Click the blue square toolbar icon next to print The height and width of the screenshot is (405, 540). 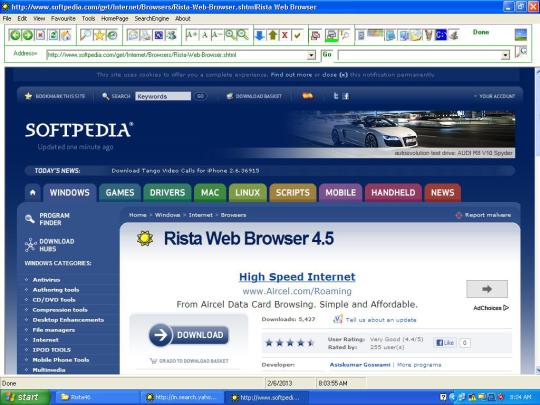(x=159, y=35)
